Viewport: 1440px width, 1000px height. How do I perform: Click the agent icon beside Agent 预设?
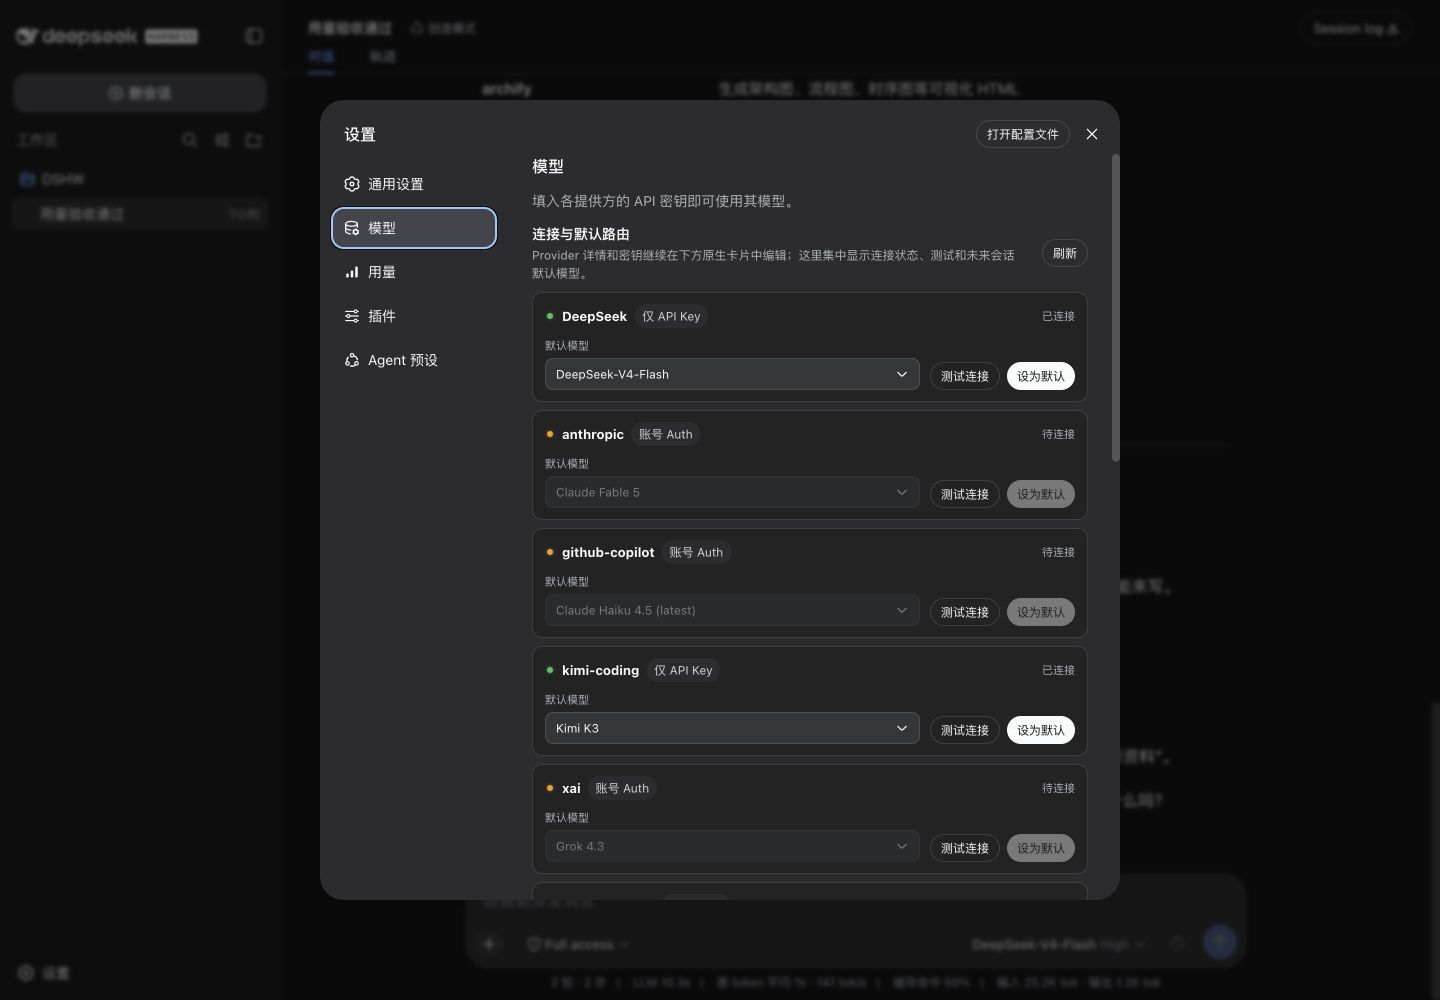[x=352, y=360]
